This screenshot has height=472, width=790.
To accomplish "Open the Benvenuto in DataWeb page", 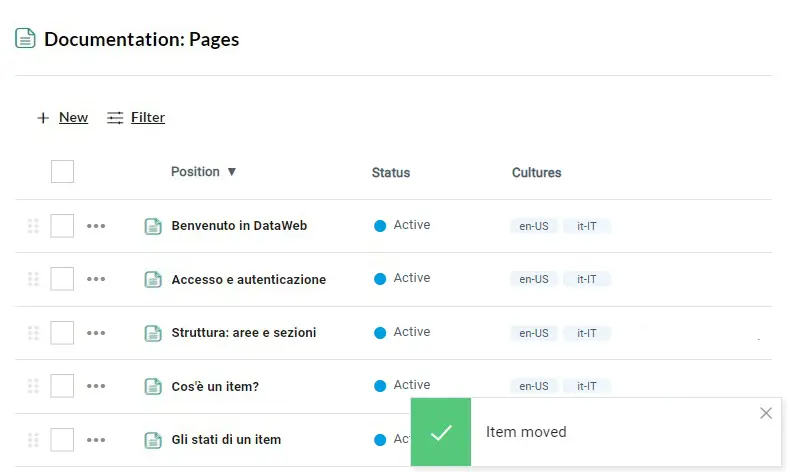I will (x=239, y=226).
